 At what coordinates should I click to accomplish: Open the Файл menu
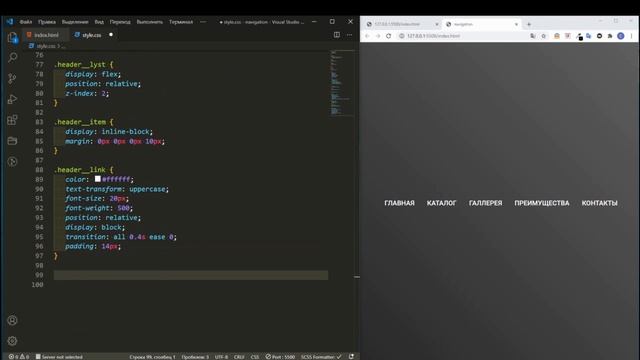(x=26, y=22)
